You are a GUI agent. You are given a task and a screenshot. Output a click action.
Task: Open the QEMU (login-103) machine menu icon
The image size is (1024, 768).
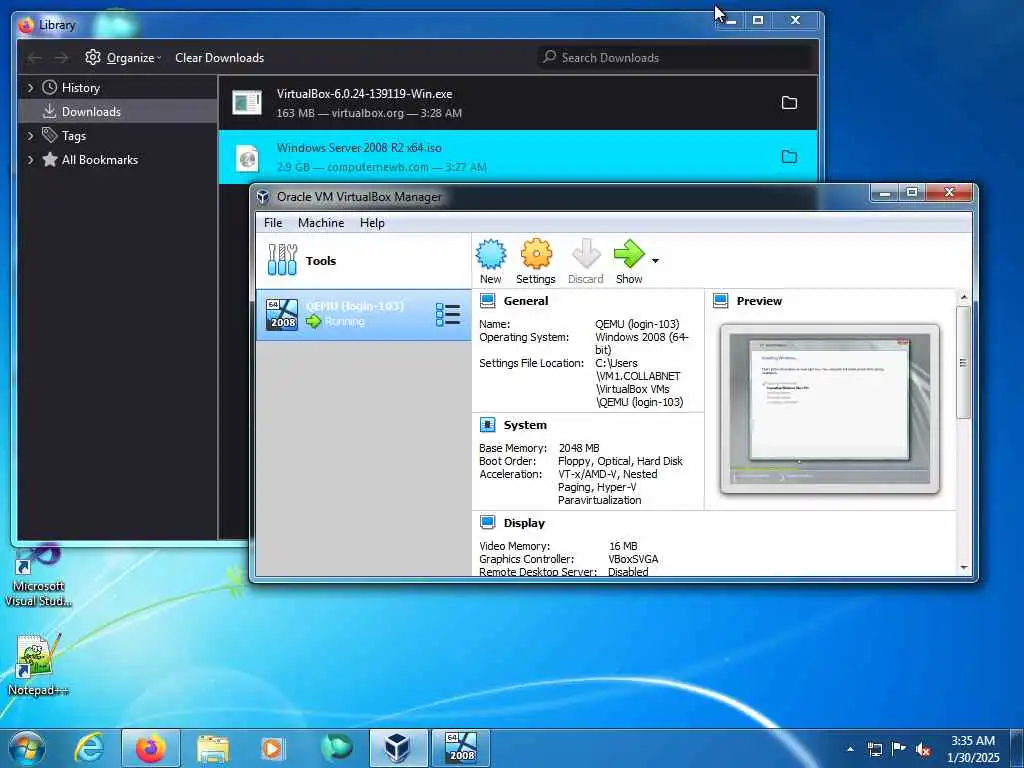point(448,315)
